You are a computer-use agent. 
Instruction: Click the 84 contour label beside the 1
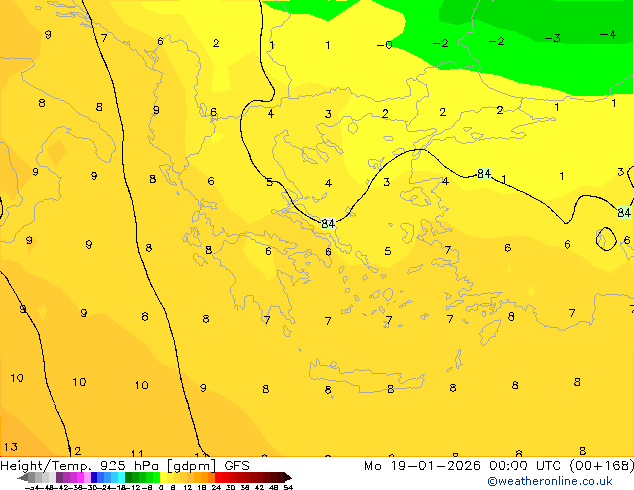click(x=484, y=173)
